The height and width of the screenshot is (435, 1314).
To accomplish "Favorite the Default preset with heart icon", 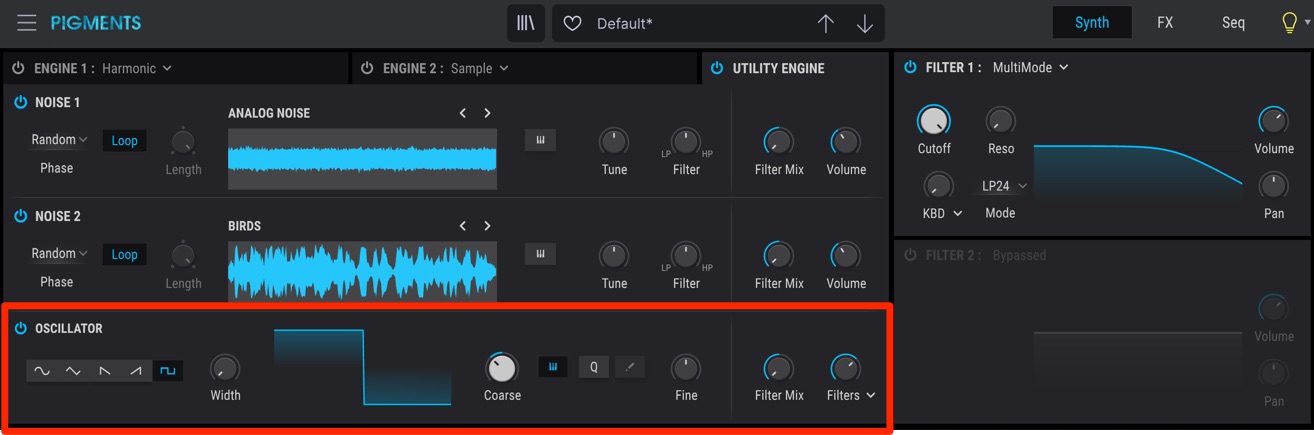I will click(572, 23).
